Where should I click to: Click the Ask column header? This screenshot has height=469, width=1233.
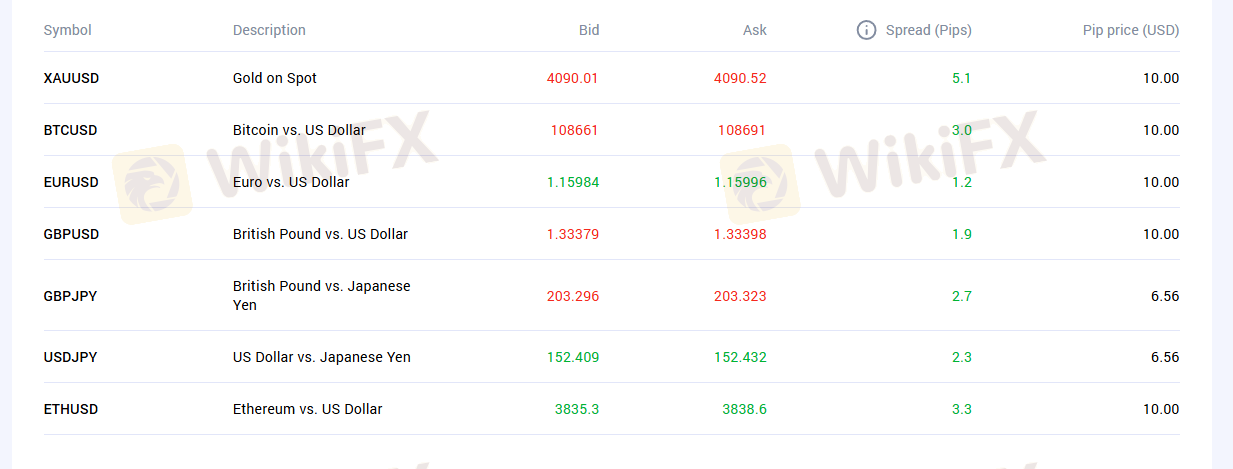[x=755, y=30]
